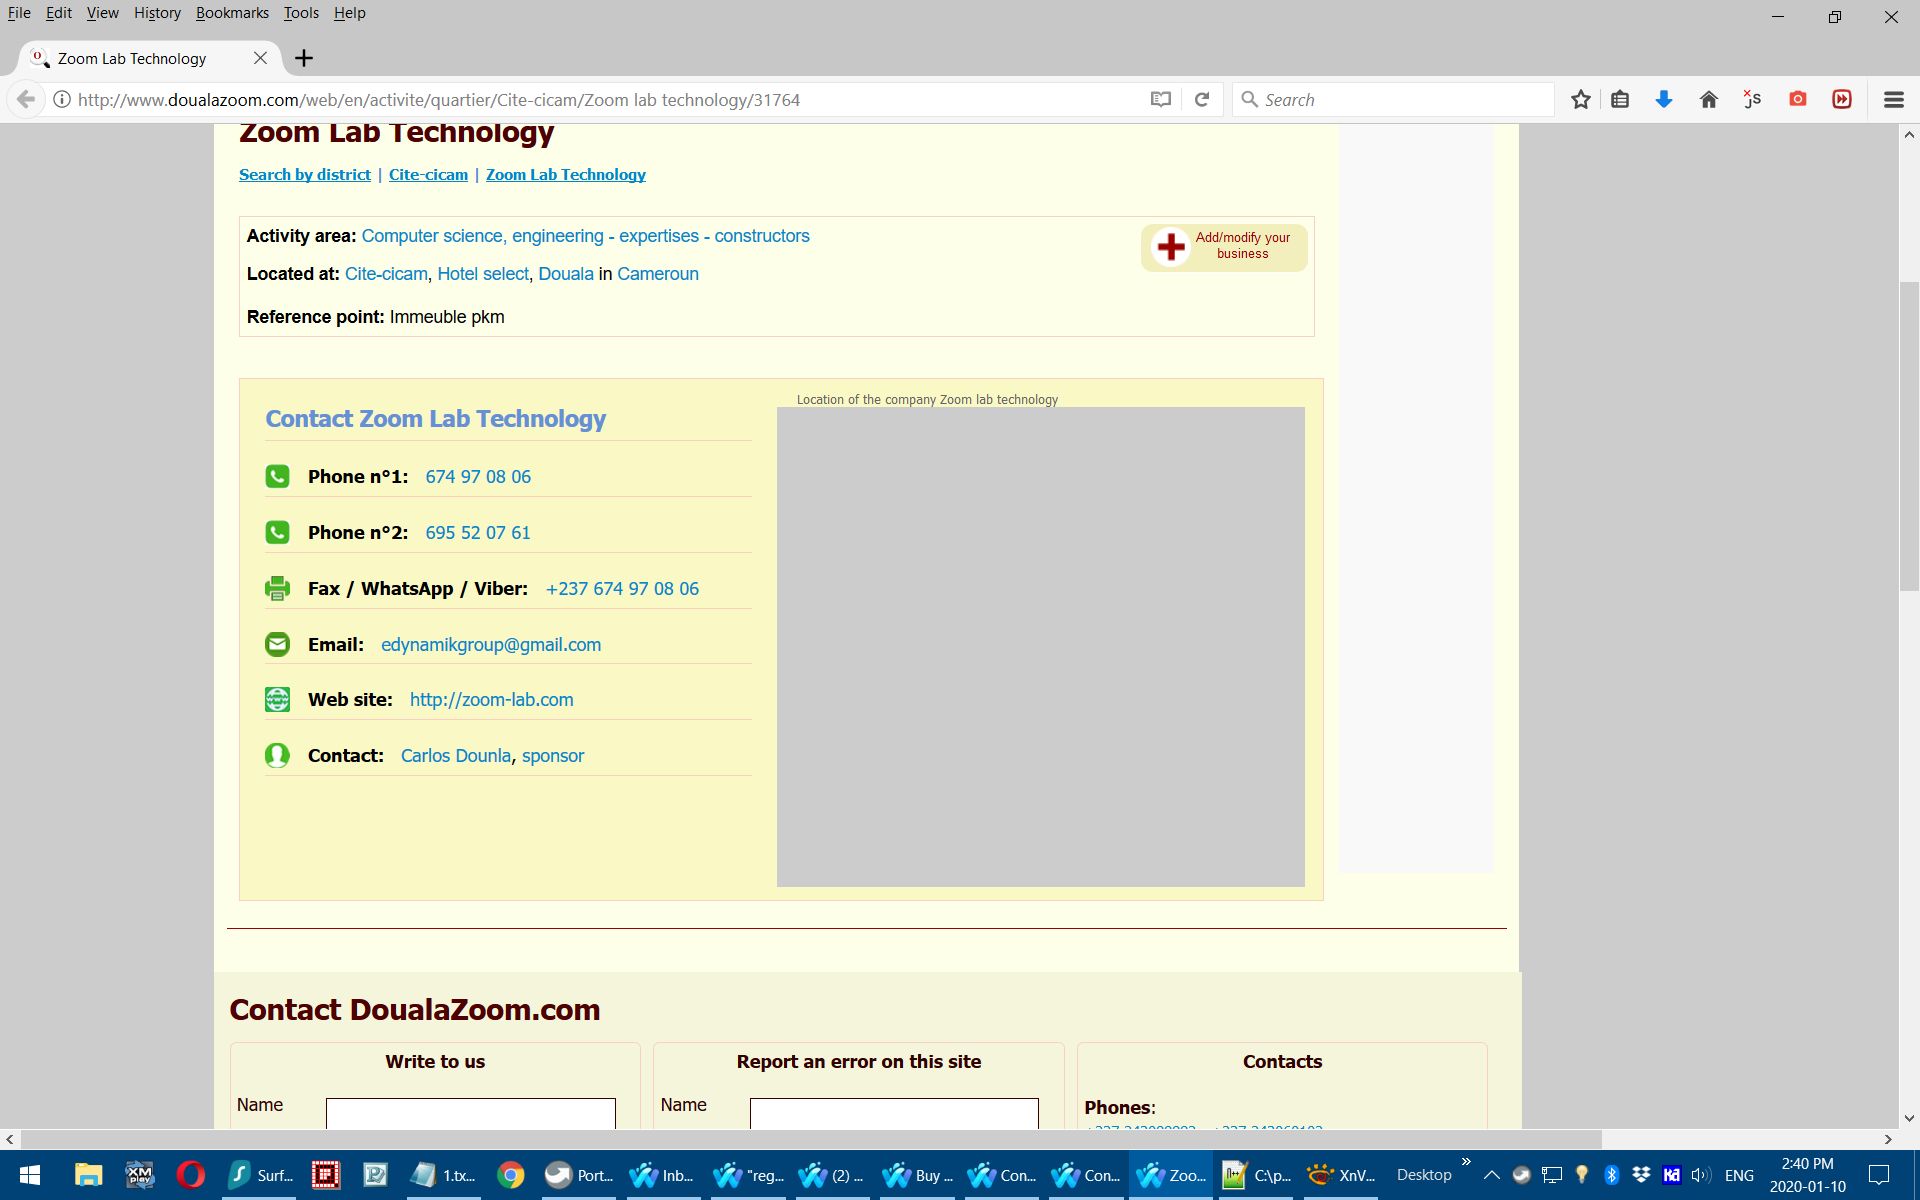Screen dimensions: 1920x1200
Task: Open the bookmarks list icon
Action: point(1620,99)
